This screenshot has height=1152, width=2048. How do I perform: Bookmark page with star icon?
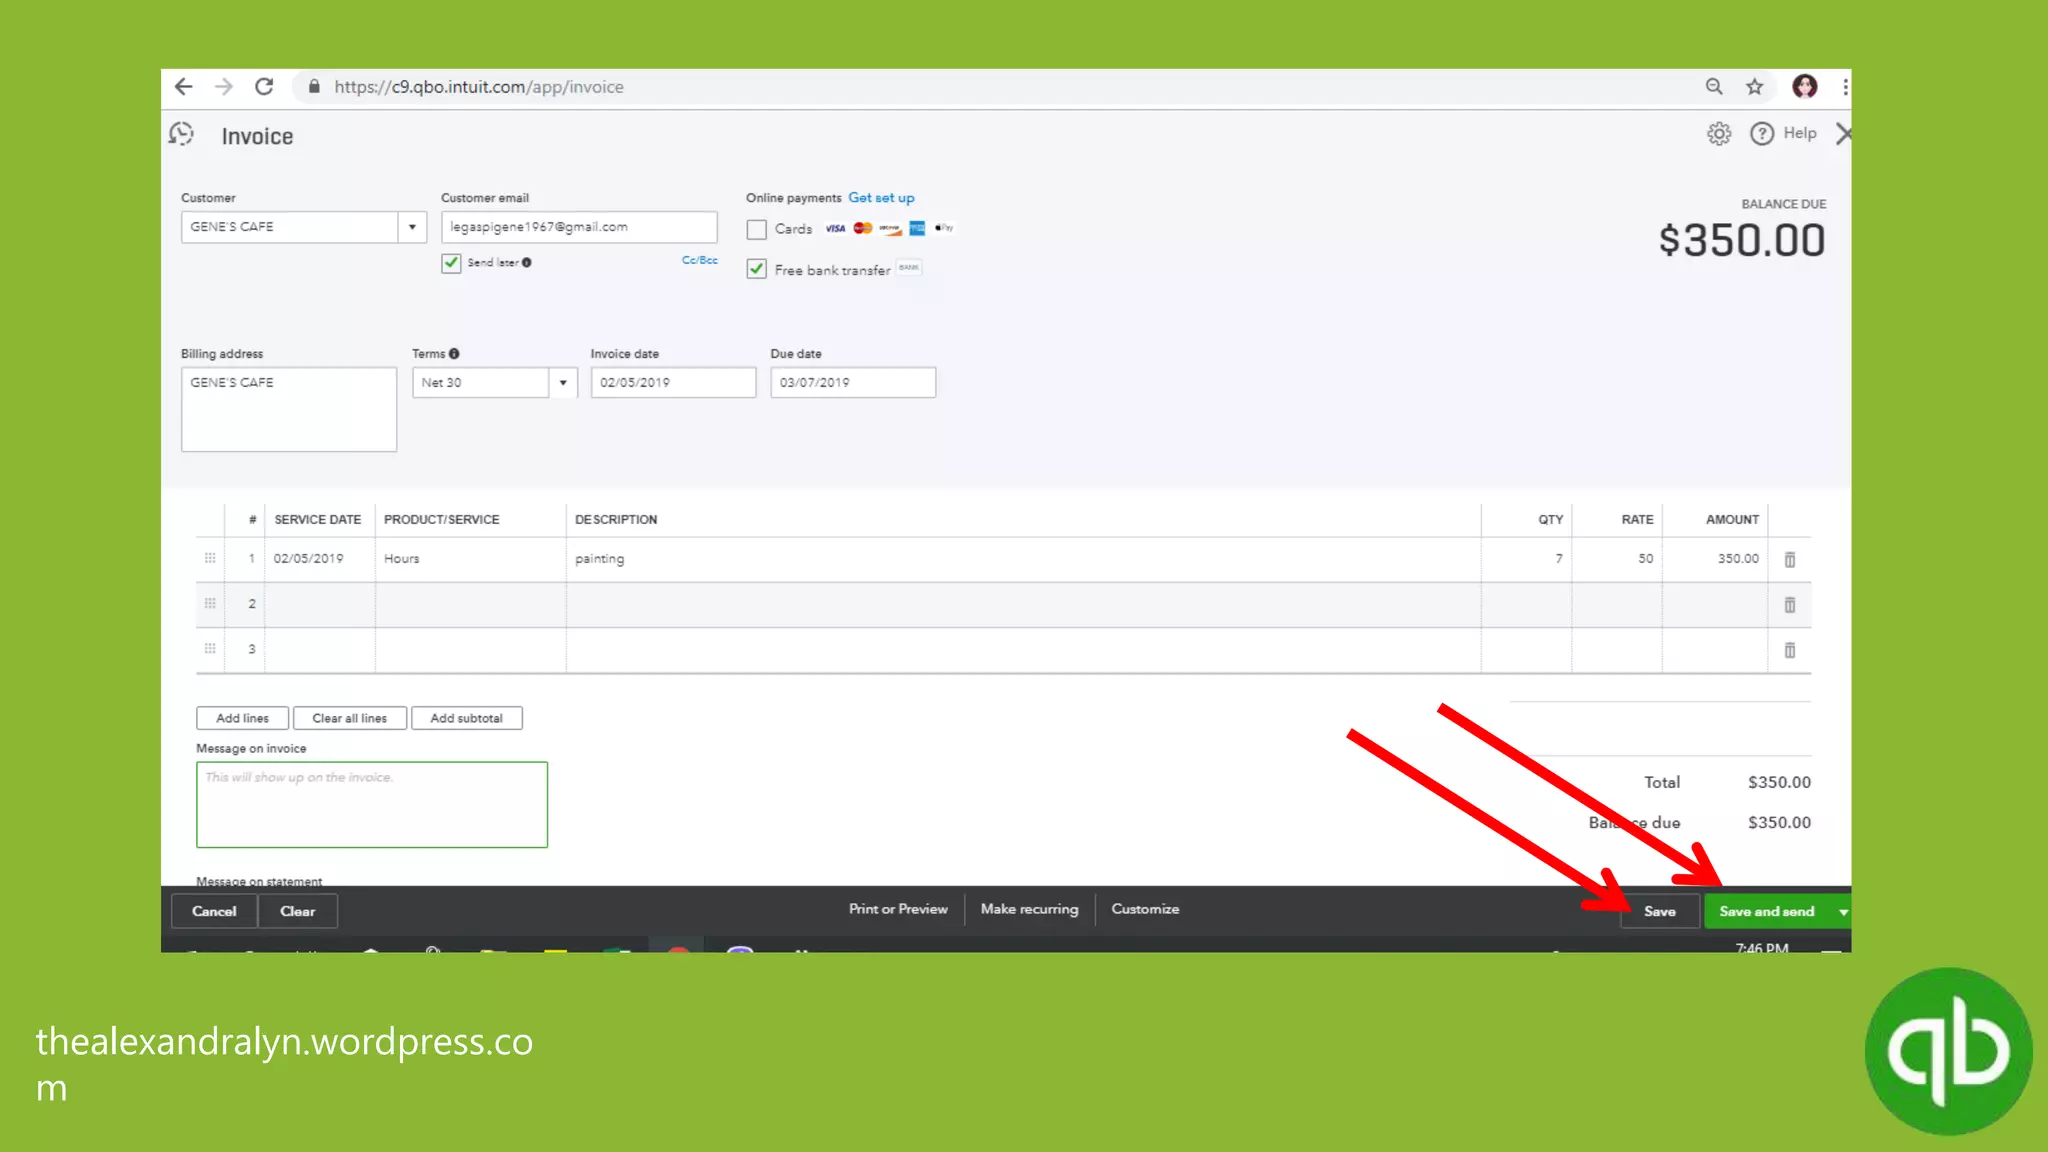1754,87
